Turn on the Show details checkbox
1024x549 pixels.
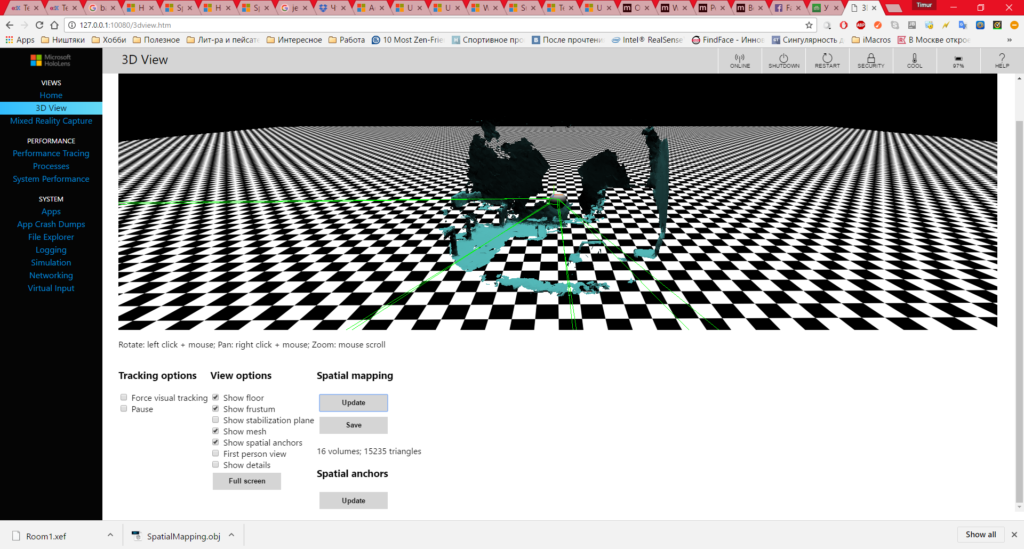[x=216, y=464]
